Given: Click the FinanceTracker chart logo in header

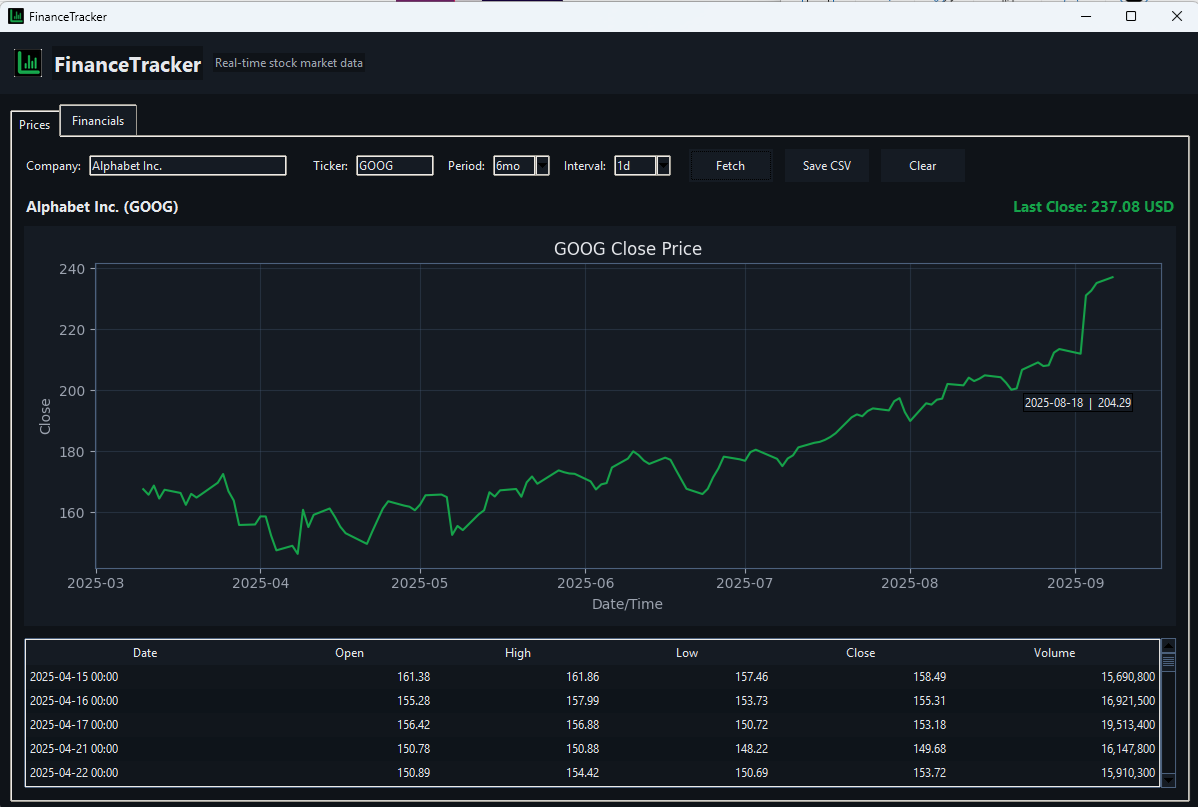Looking at the screenshot, I should pyautogui.click(x=29, y=63).
